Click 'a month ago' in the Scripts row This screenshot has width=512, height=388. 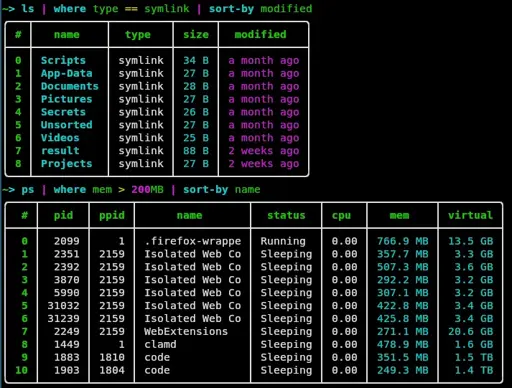pos(264,60)
